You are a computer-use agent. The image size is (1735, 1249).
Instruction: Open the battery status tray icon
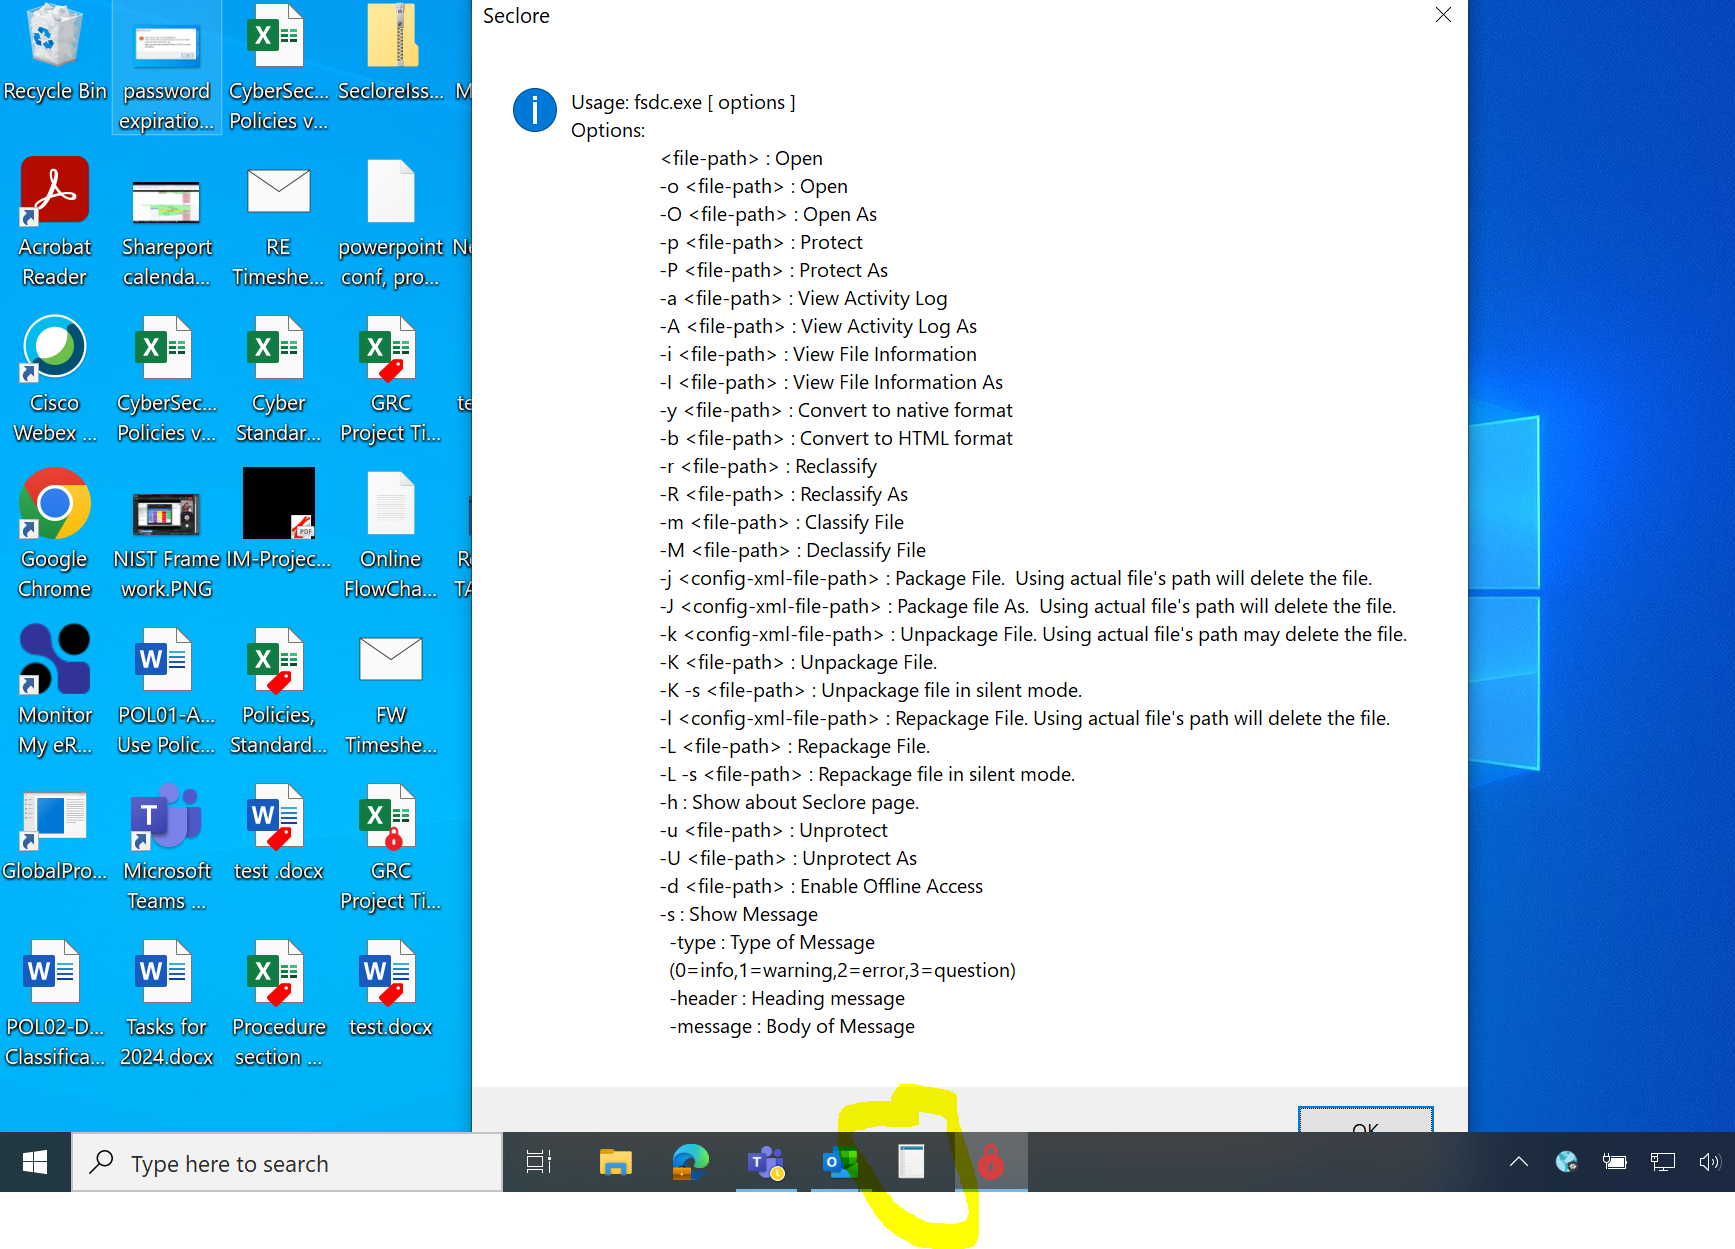pos(1614,1162)
